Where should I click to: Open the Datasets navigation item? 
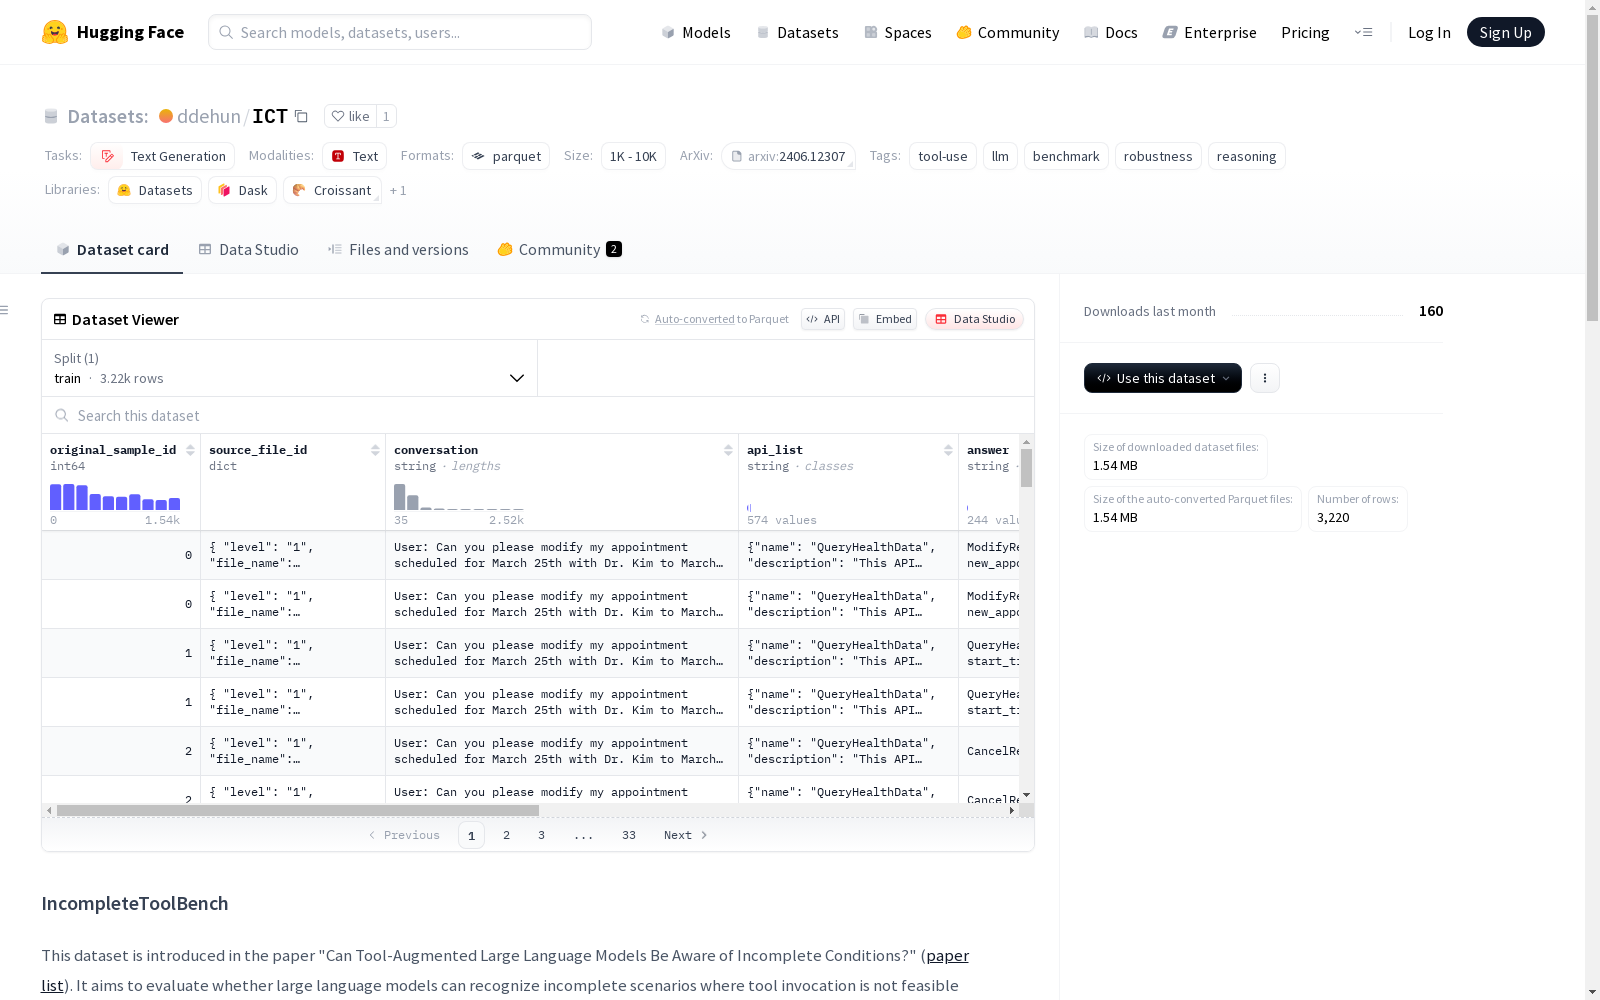coord(797,32)
